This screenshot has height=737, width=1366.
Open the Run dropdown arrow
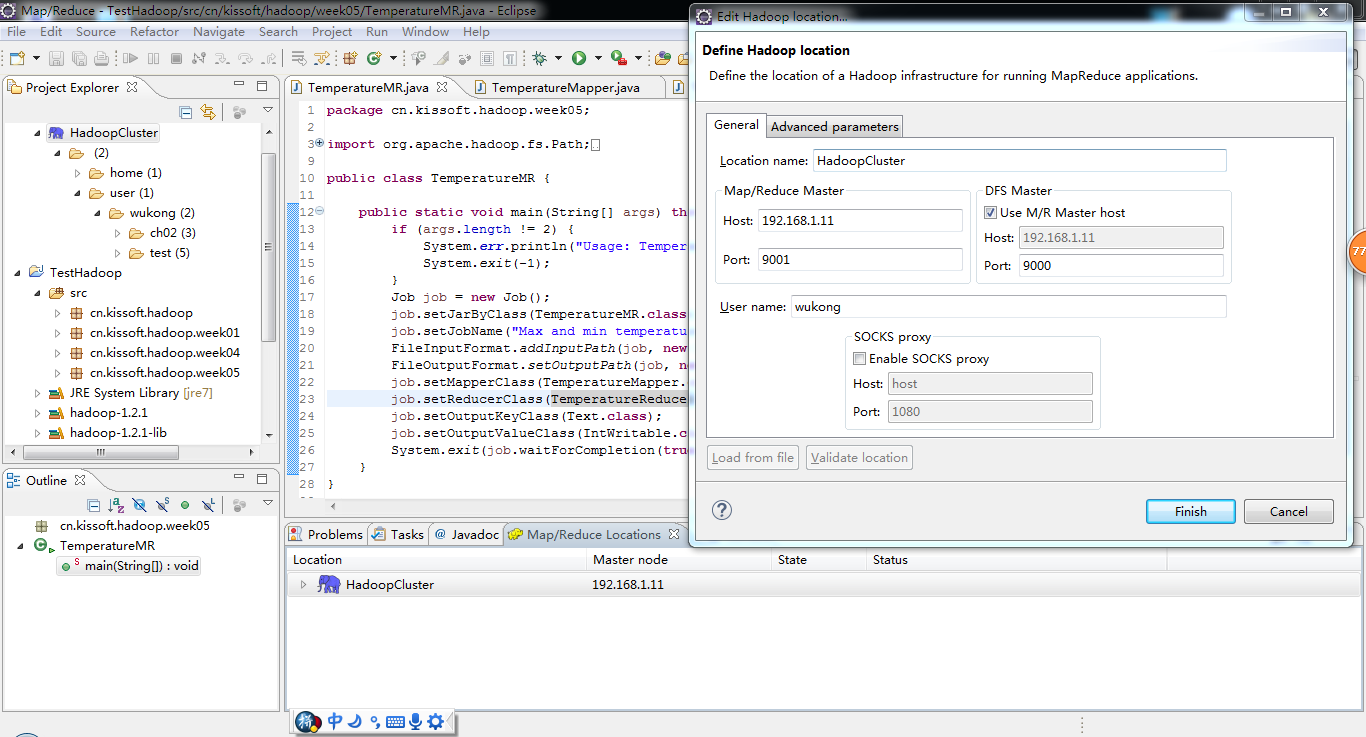pyautogui.click(x=598, y=58)
